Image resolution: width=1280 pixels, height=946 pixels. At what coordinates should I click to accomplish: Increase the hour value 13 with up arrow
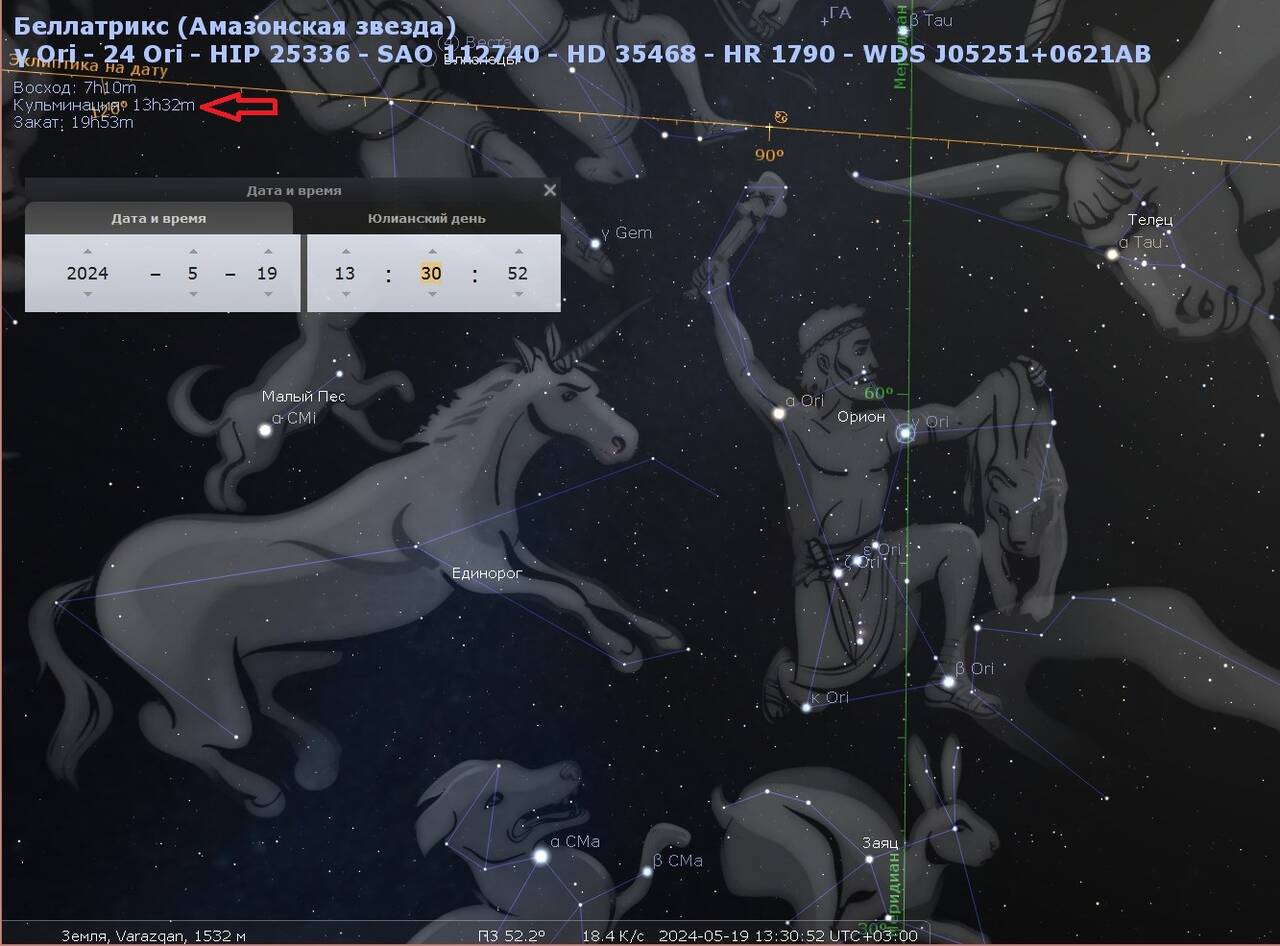tap(345, 252)
